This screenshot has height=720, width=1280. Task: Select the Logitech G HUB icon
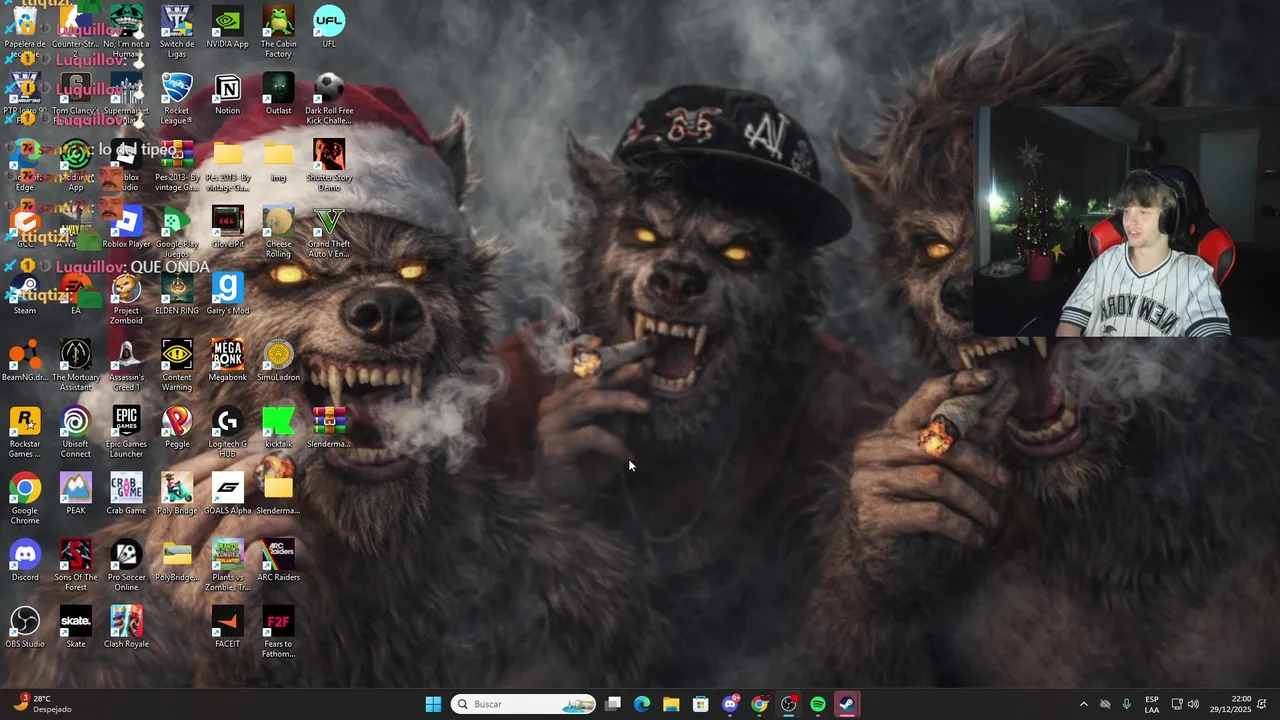[227, 432]
